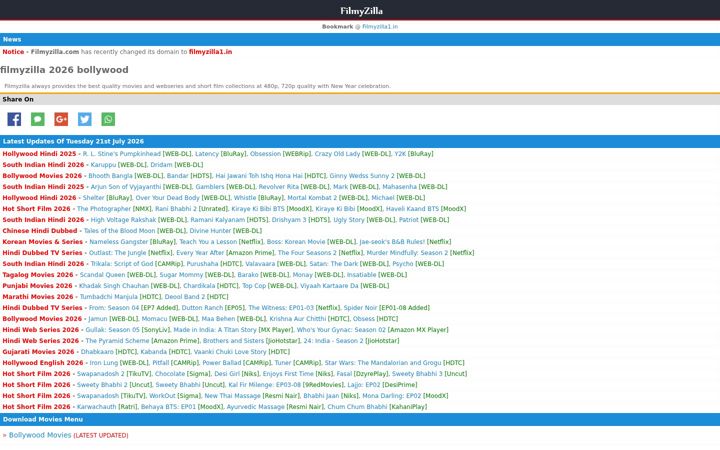Open Crazy Old Lady movie link

(x=337, y=154)
